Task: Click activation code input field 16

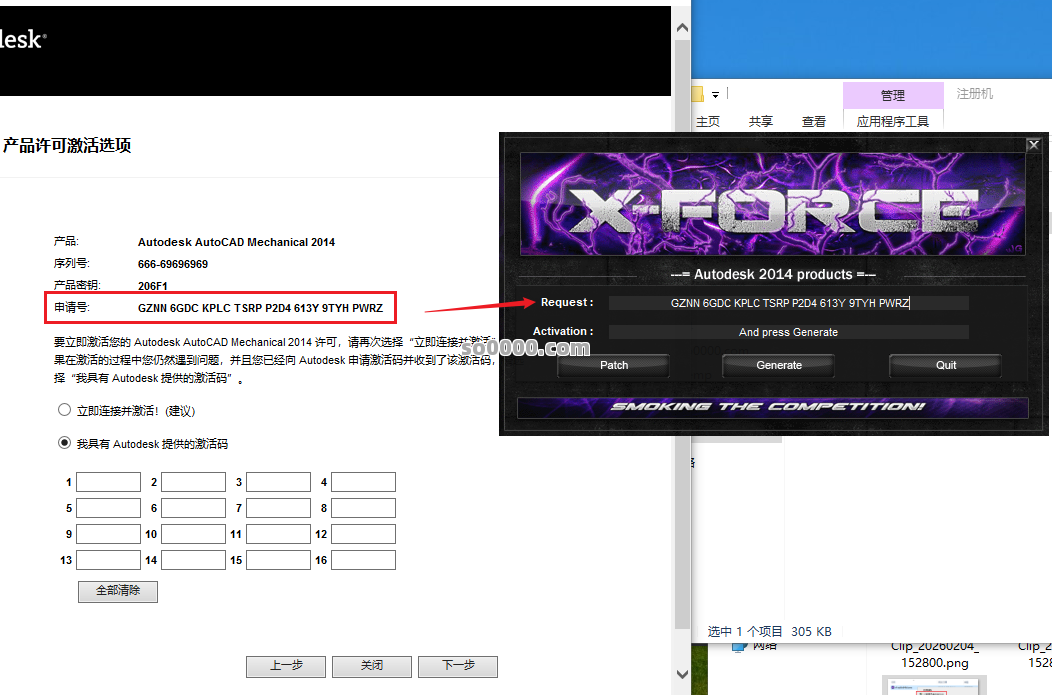Action: click(x=363, y=560)
